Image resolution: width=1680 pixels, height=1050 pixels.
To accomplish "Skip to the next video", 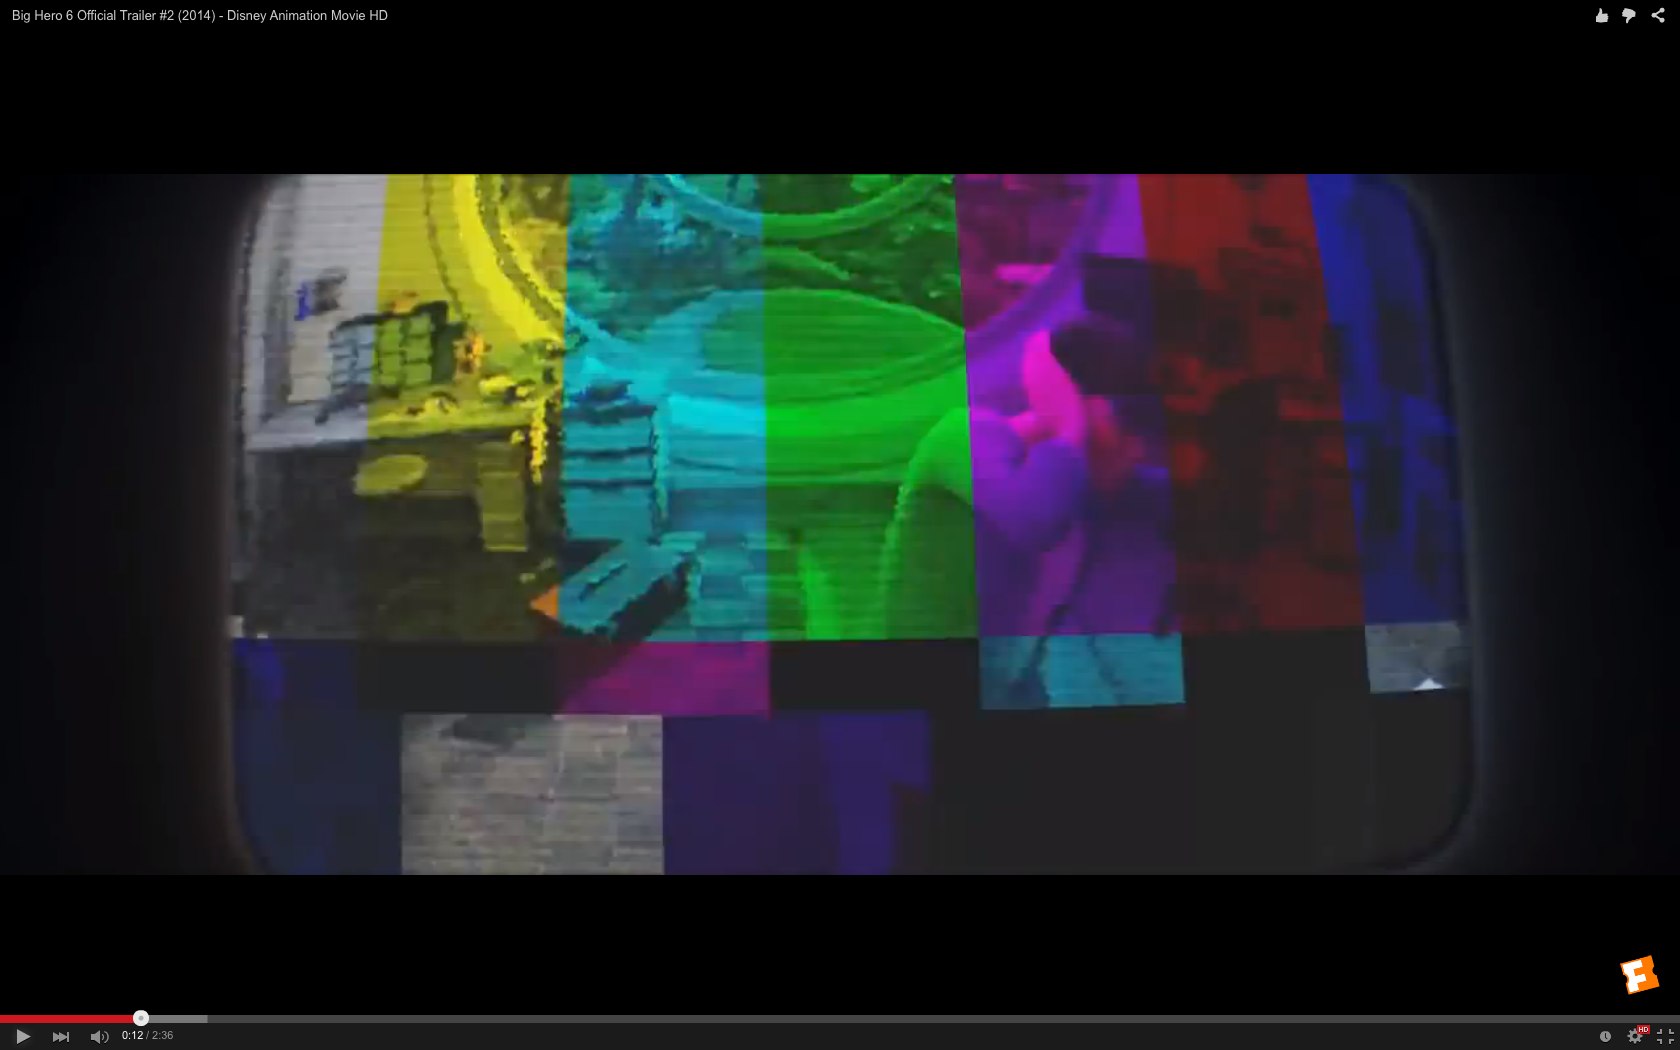I will (61, 1036).
